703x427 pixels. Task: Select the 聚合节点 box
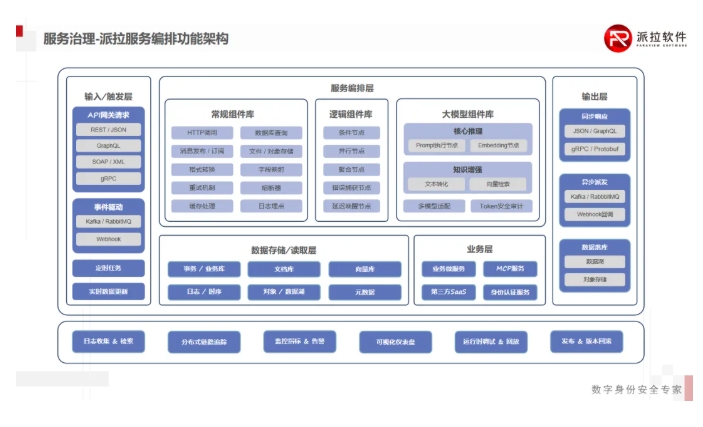pyautogui.click(x=352, y=170)
